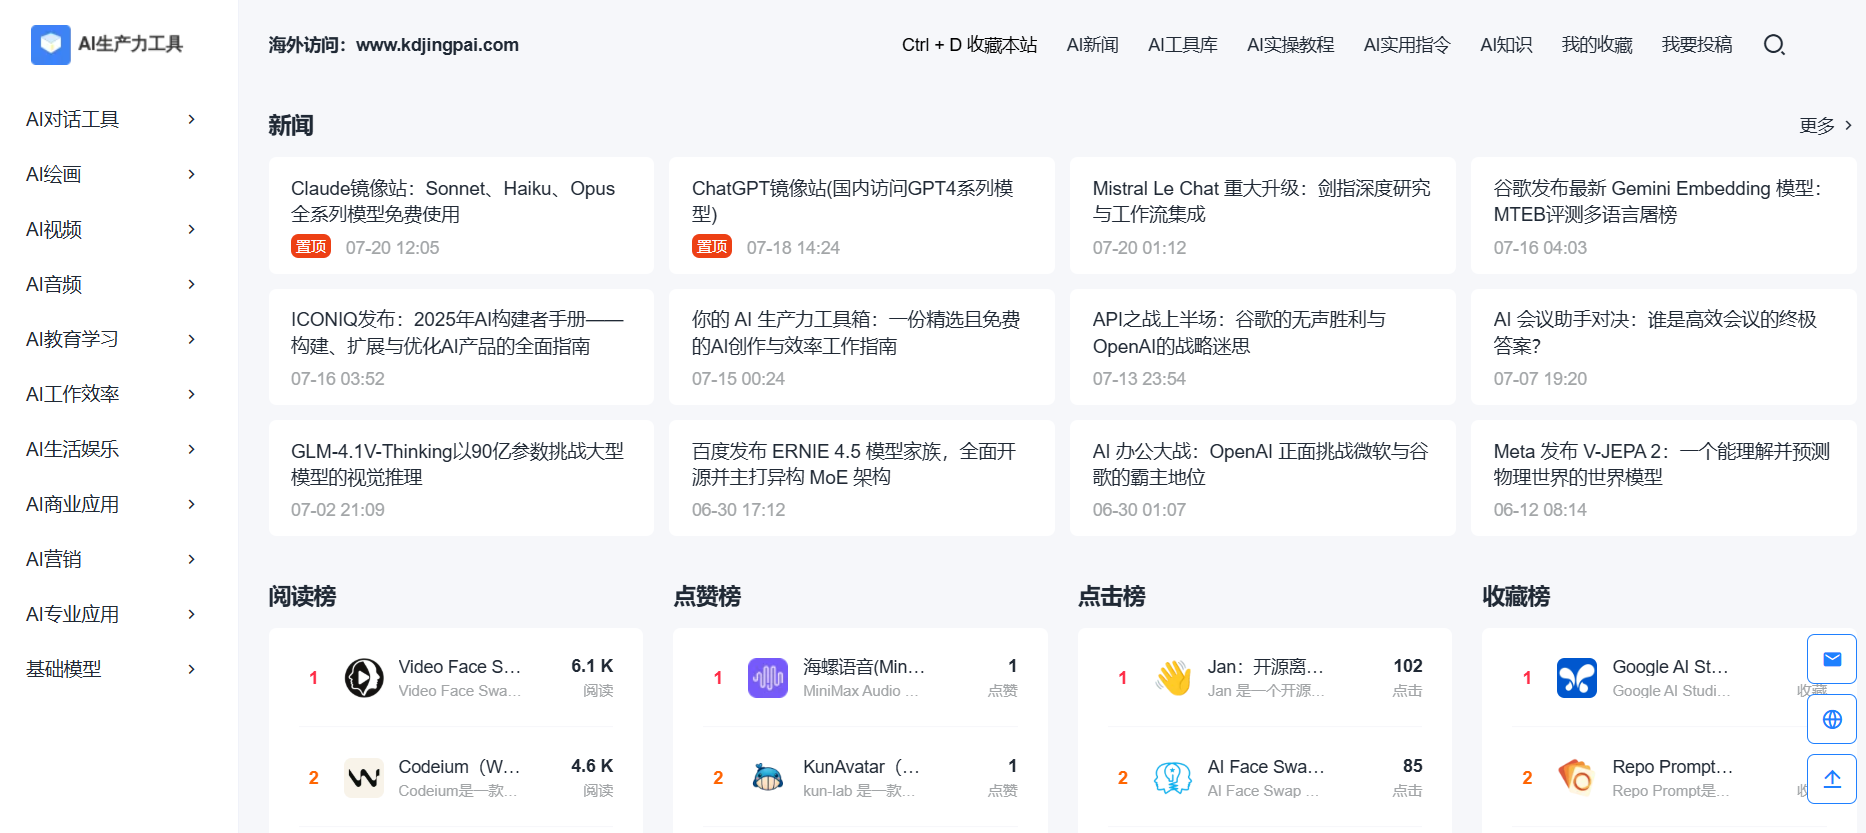Open the KunAvatar logo icon
Image resolution: width=1866 pixels, height=833 pixels.
point(768,778)
